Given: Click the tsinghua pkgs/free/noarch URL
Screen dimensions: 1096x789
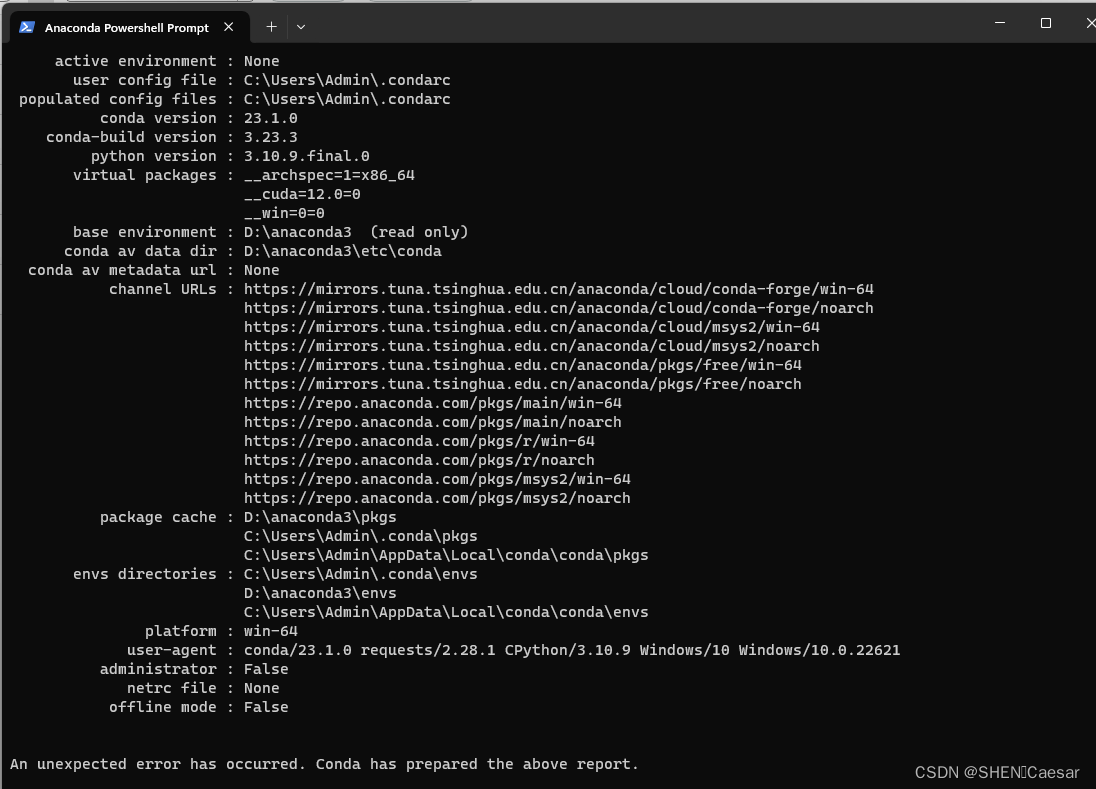Looking at the screenshot, I should pyautogui.click(x=522, y=384).
